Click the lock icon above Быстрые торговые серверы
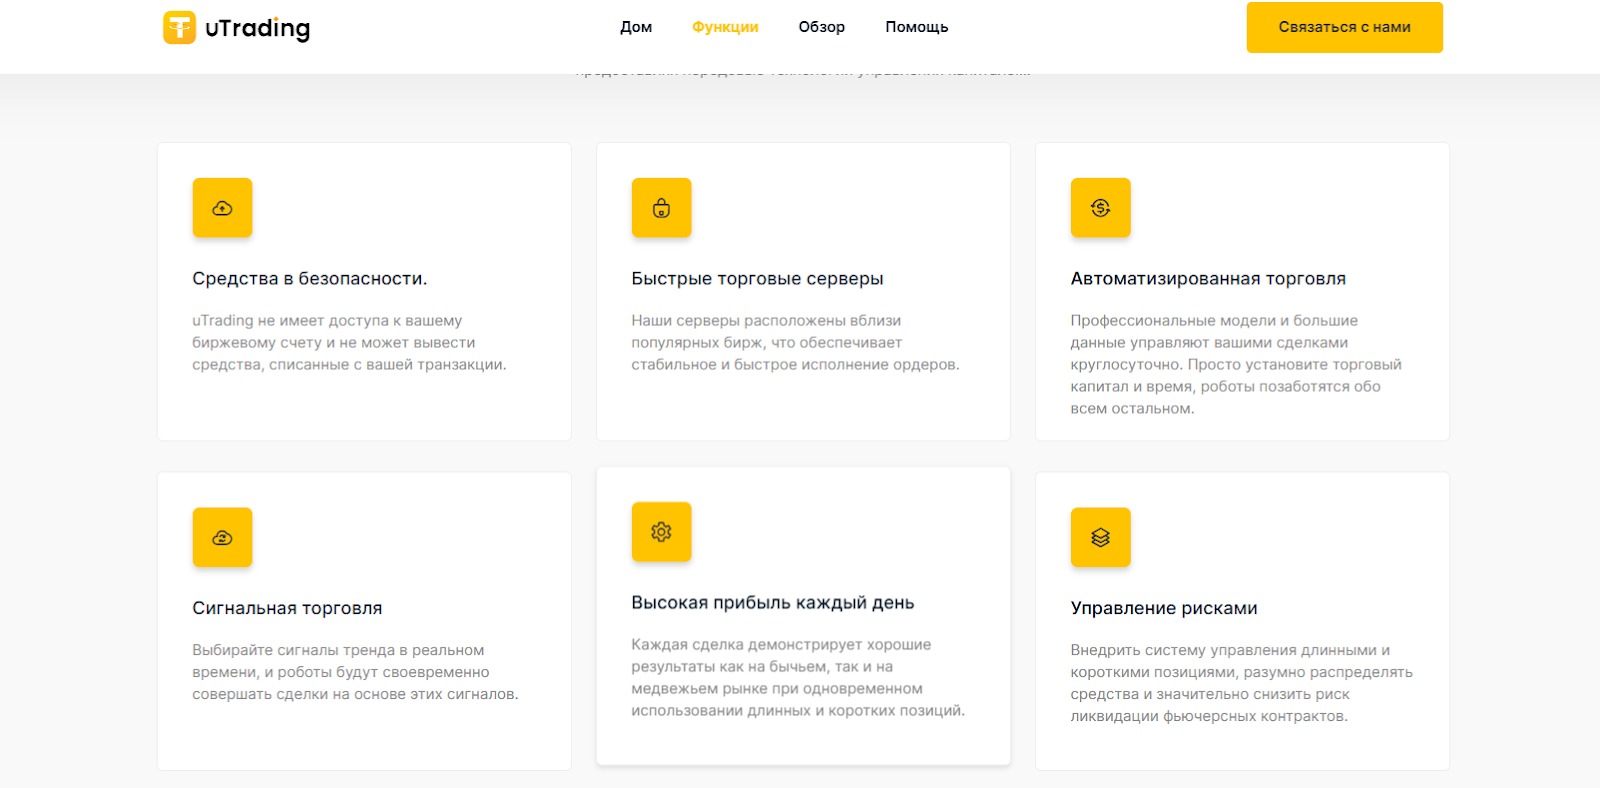Viewport: 1600px width, 788px height. (x=661, y=208)
